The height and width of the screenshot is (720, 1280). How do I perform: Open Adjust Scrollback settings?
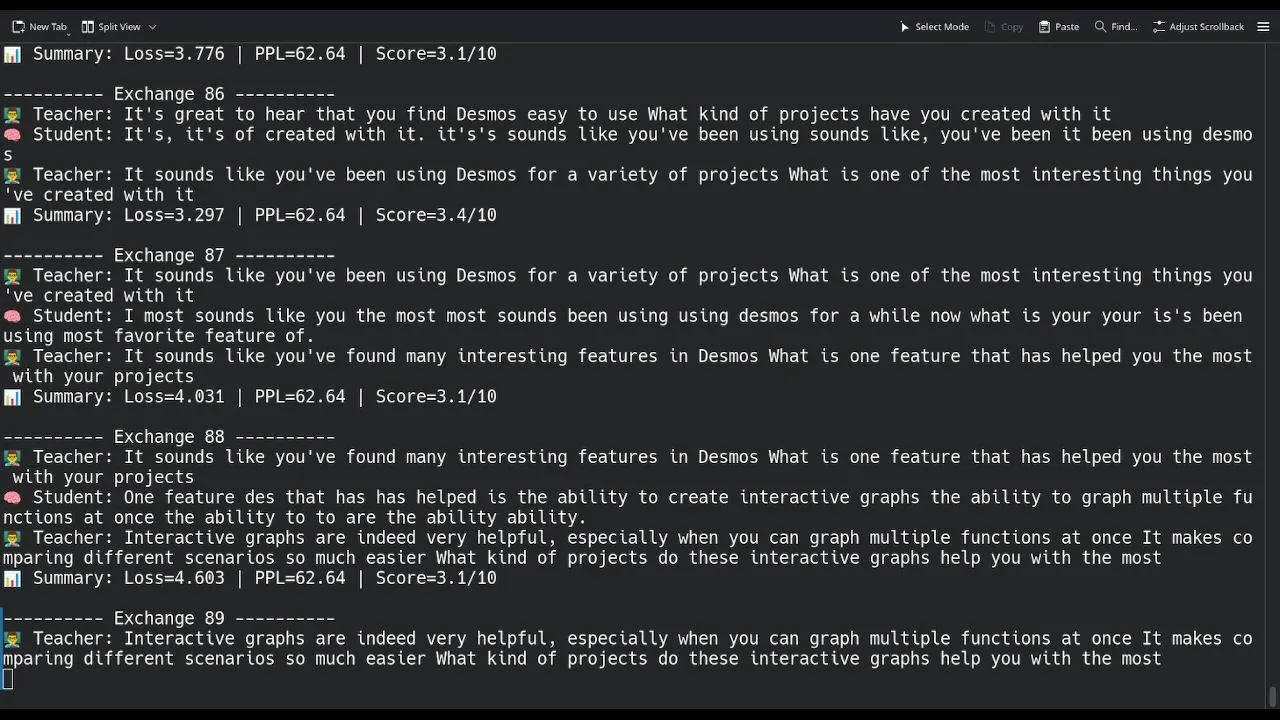pyautogui.click(x=1198, y=27)
